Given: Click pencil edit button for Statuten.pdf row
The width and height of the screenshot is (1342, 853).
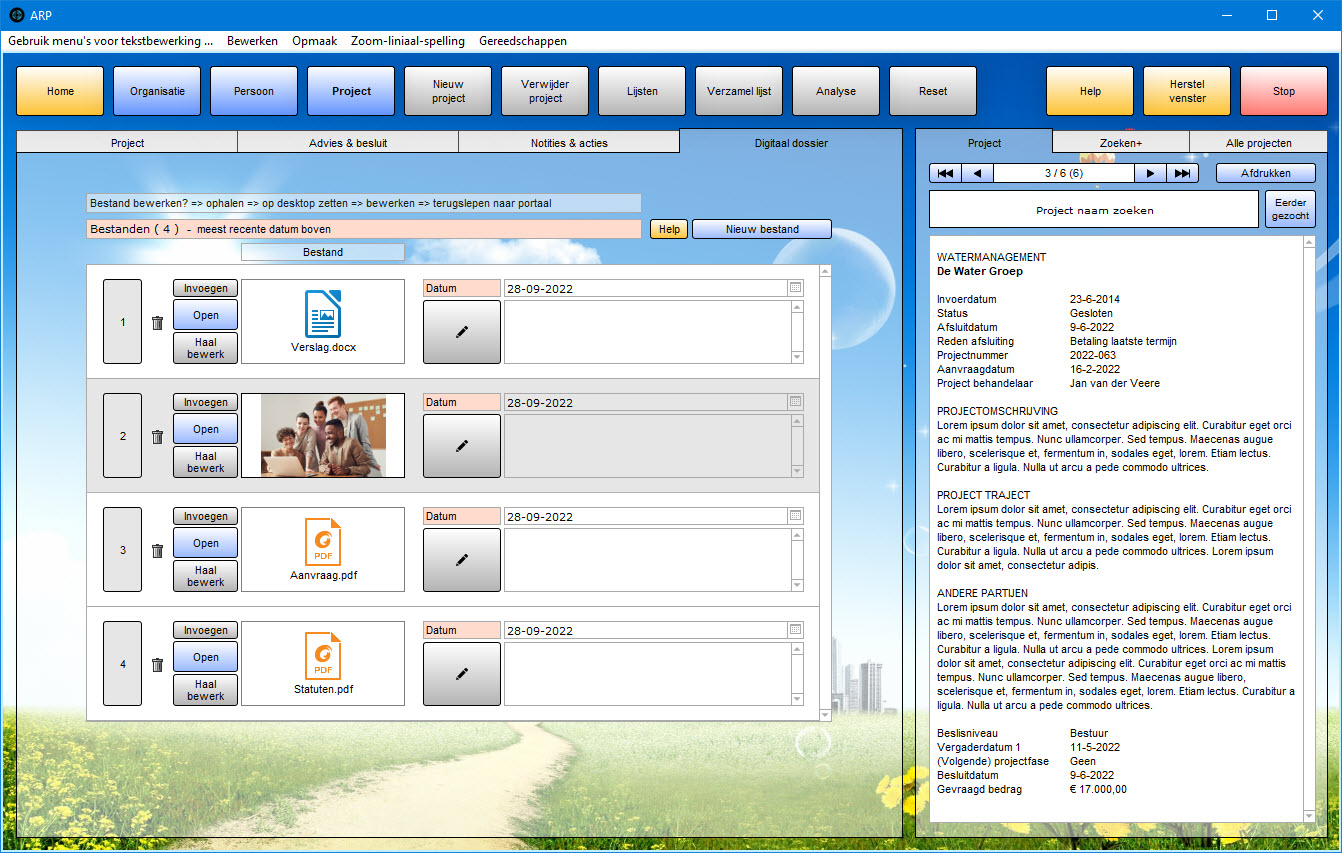Looking at the screenshot, I should tap(461, 674).
